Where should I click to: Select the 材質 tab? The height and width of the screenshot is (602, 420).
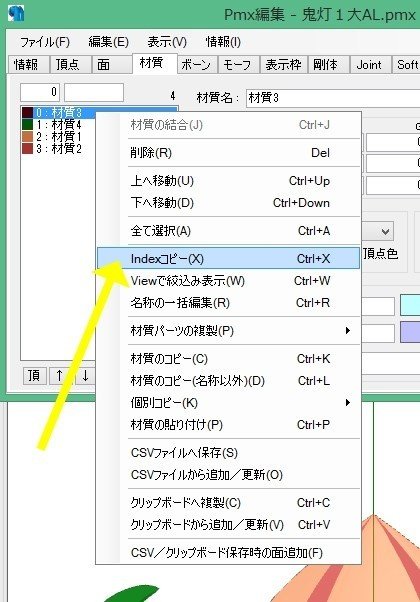pos(154,63)
